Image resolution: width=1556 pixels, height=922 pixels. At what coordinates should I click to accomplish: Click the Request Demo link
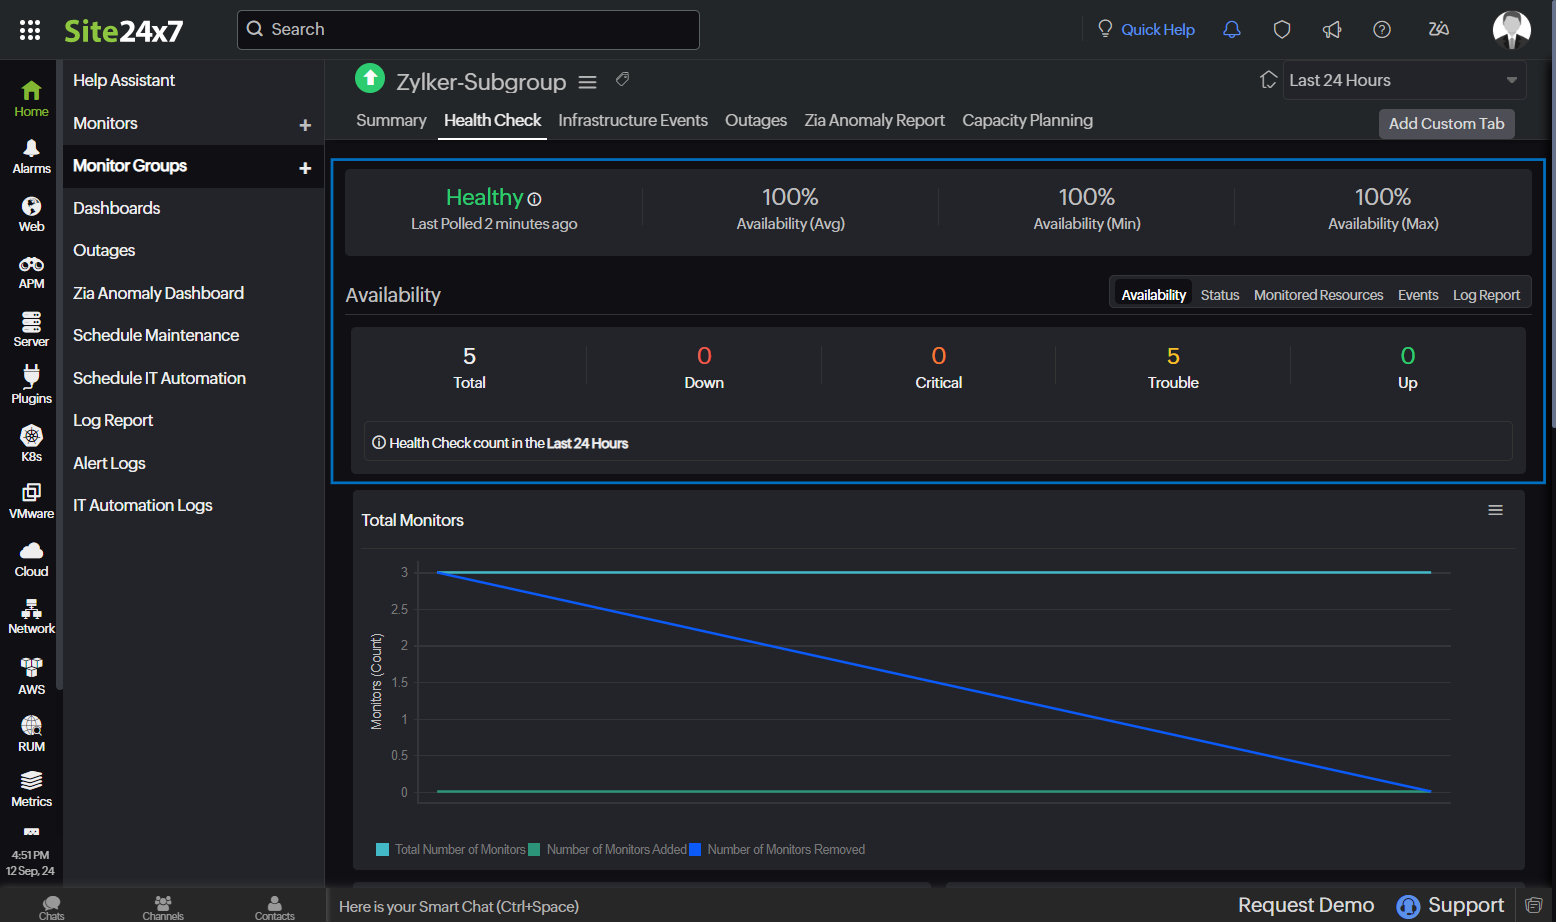pyautogui.click(x=1305, y=905)
